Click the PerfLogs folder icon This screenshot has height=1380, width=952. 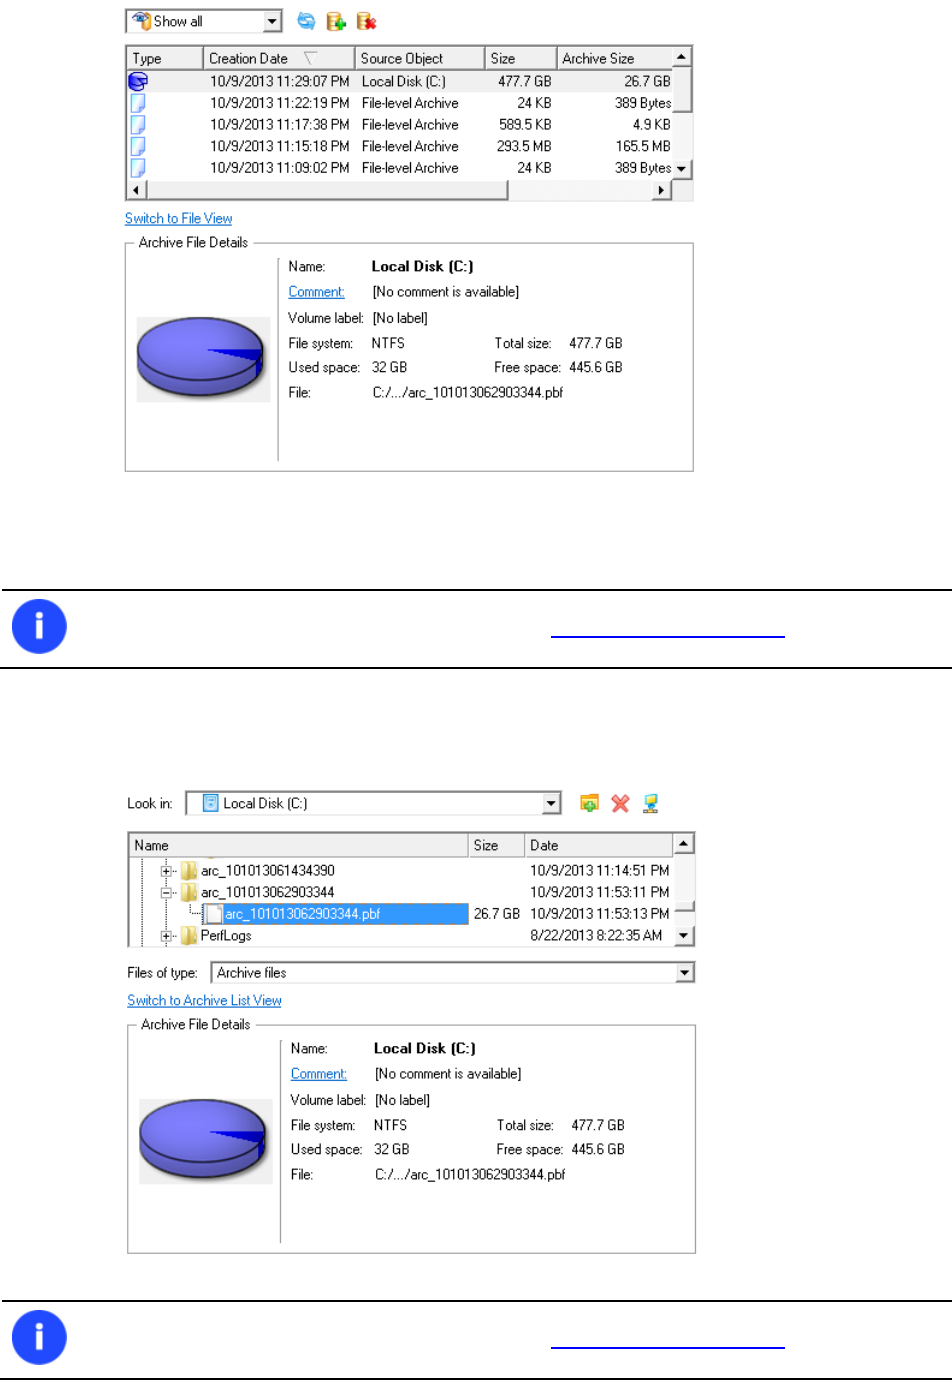pyautogui.click(x=189, y=936)
